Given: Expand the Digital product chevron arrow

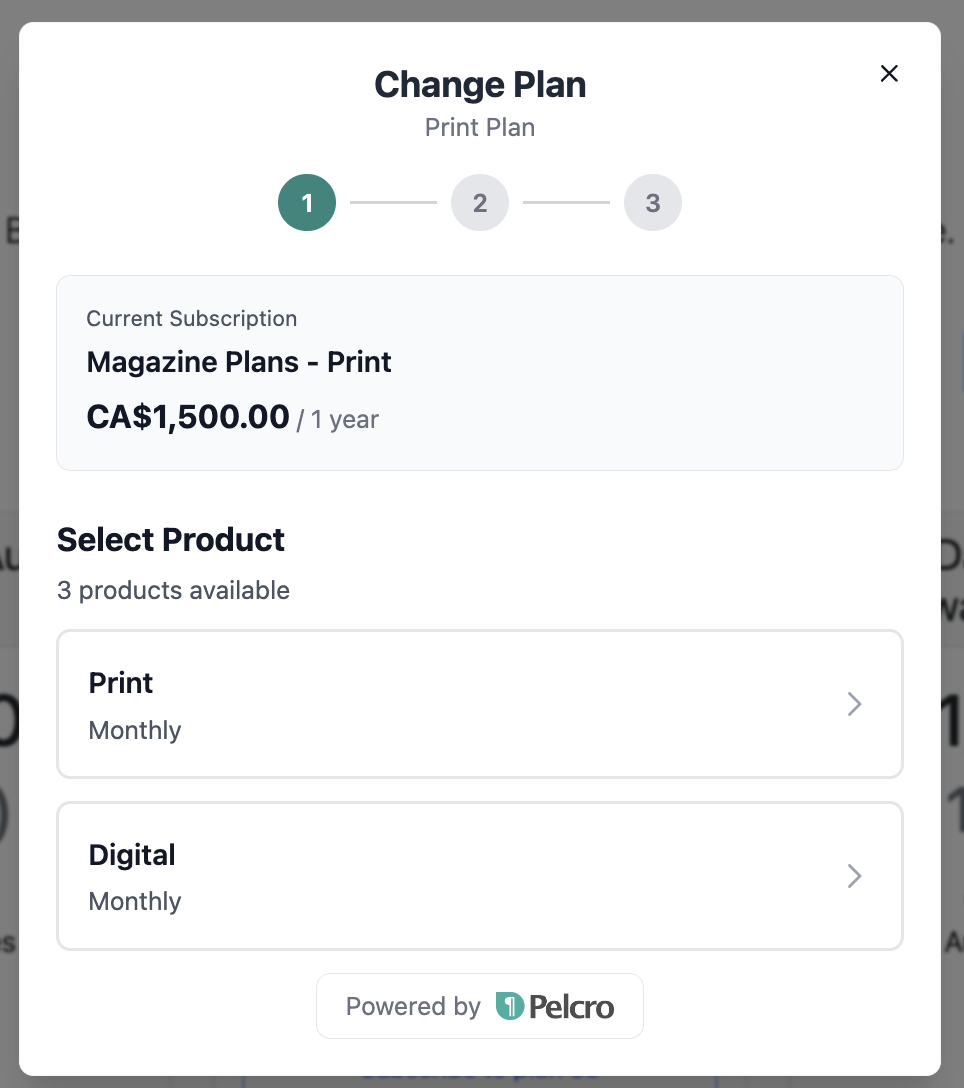Looking at the screenshot, I should coord(854,876).
